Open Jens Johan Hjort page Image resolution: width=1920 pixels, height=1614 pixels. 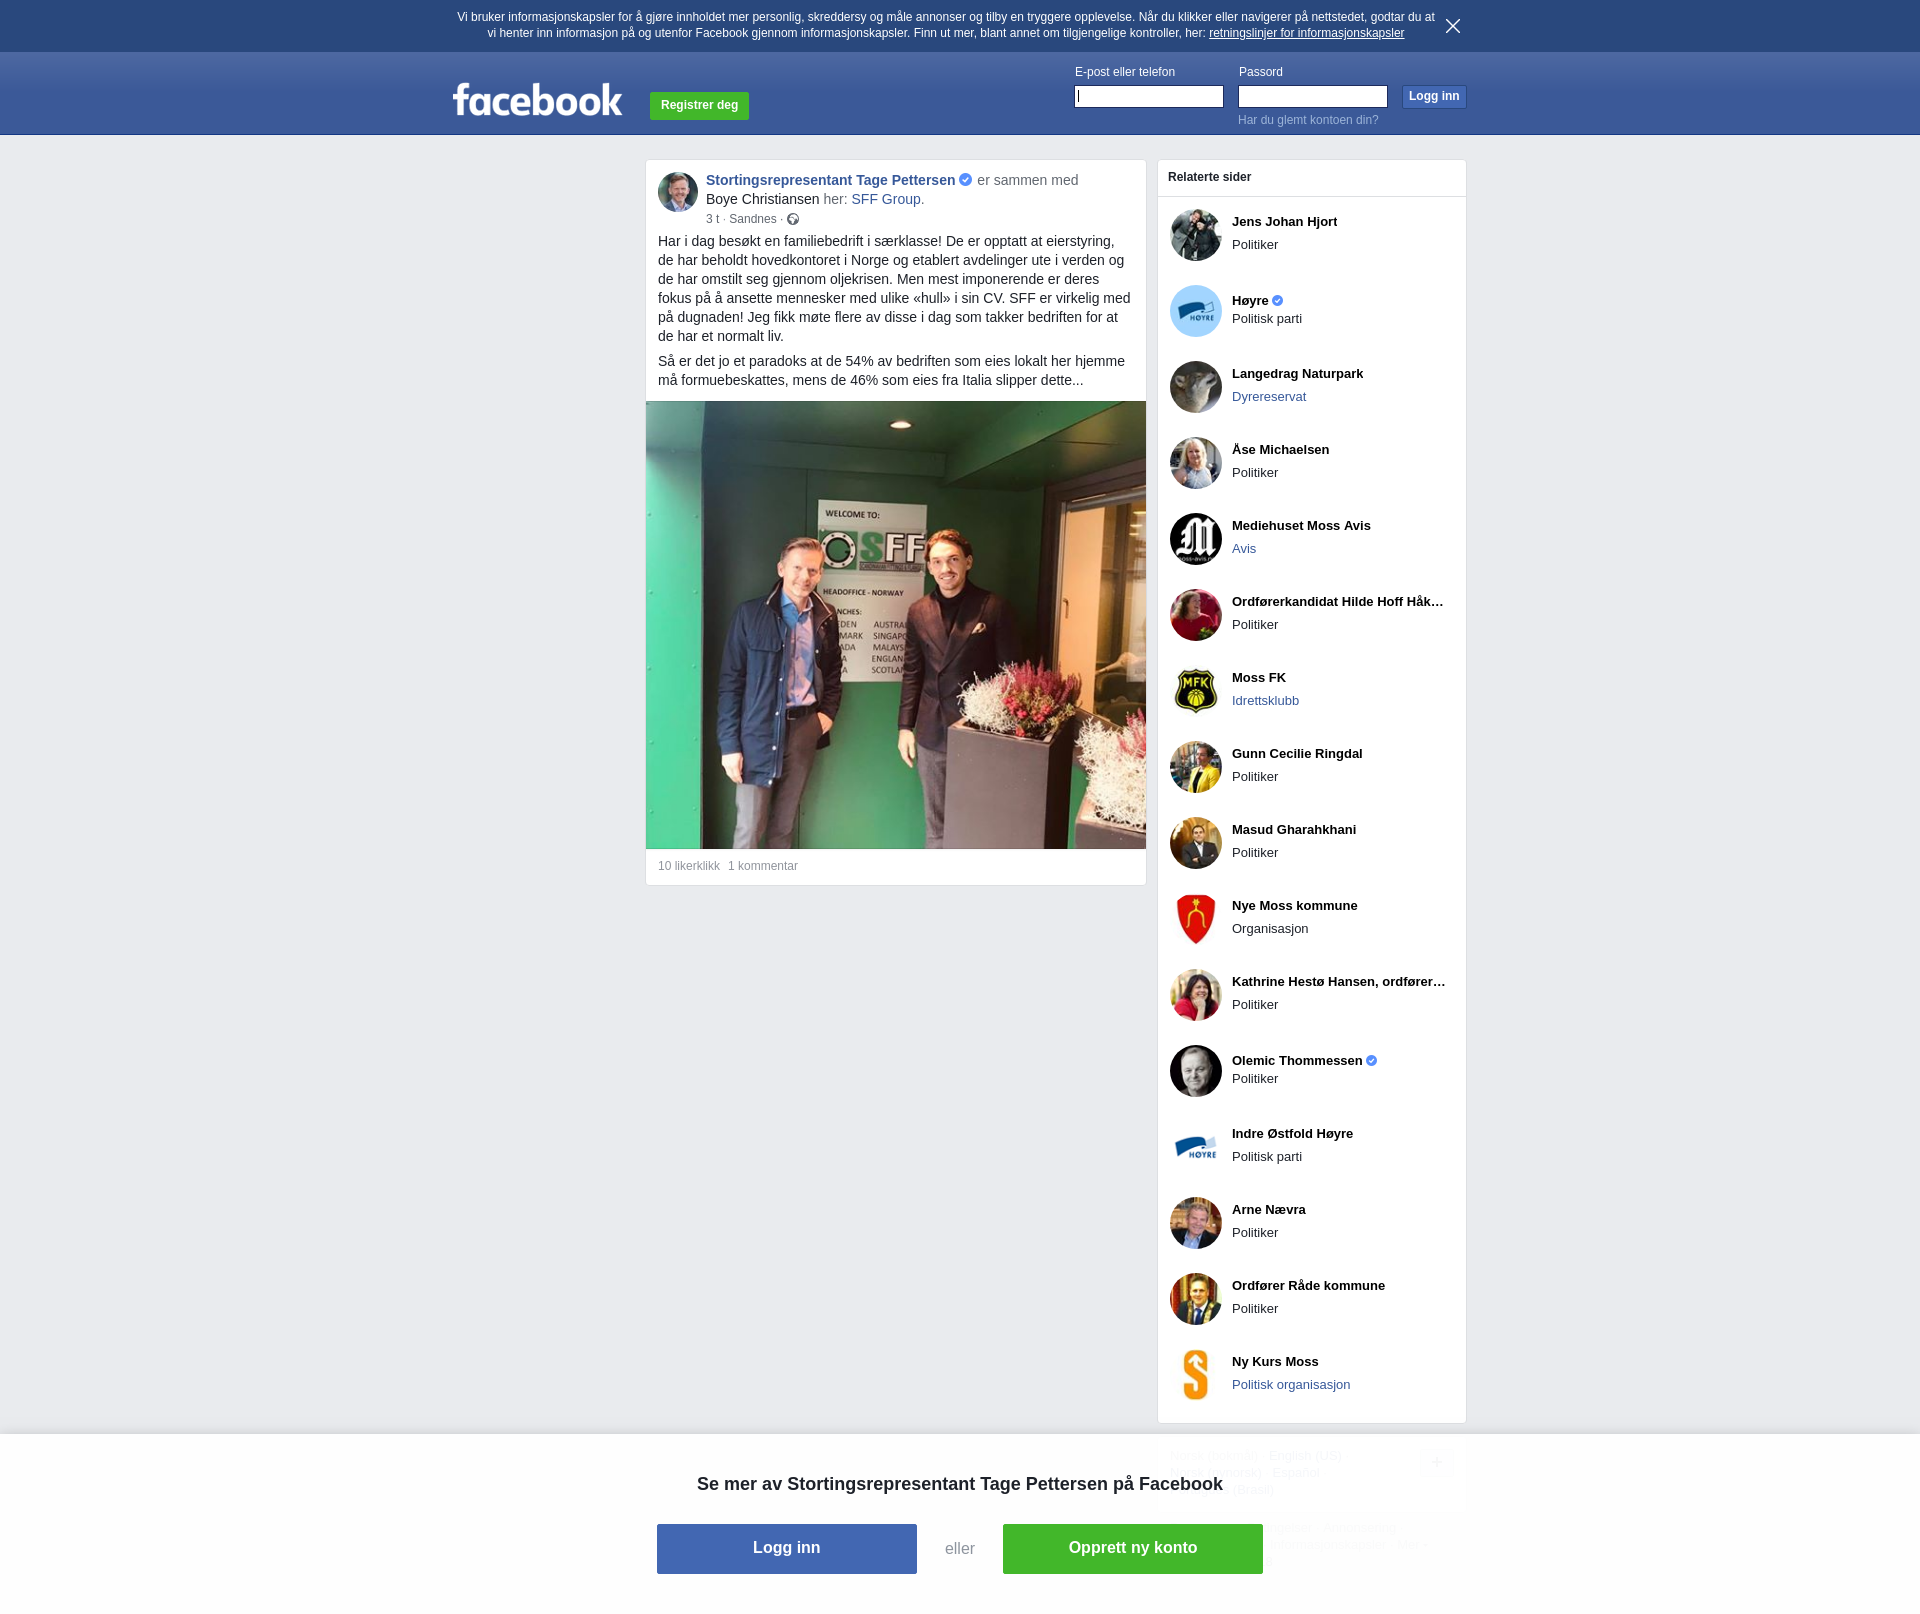(1284, 222)
